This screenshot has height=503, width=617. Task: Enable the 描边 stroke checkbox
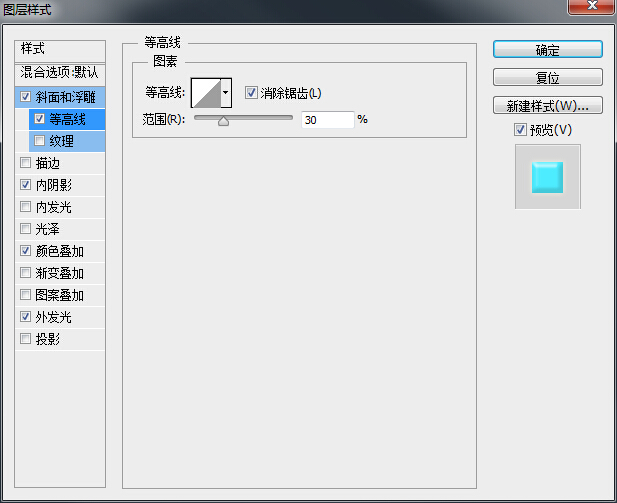click(x=25, y=163)
